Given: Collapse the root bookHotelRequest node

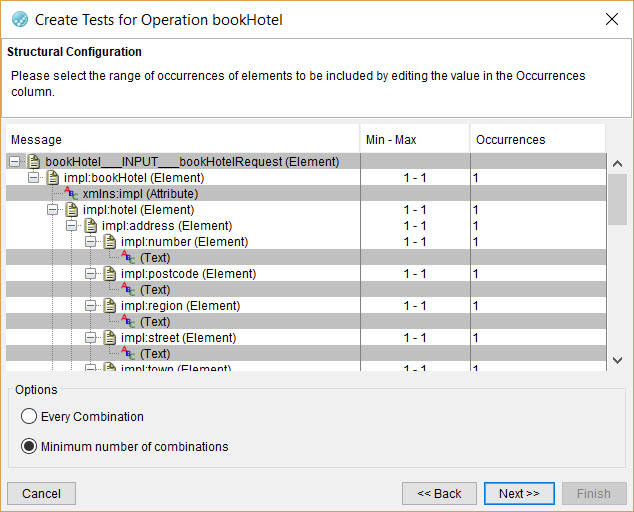Looking at the screenshot, I should click(x=15, y=162).
